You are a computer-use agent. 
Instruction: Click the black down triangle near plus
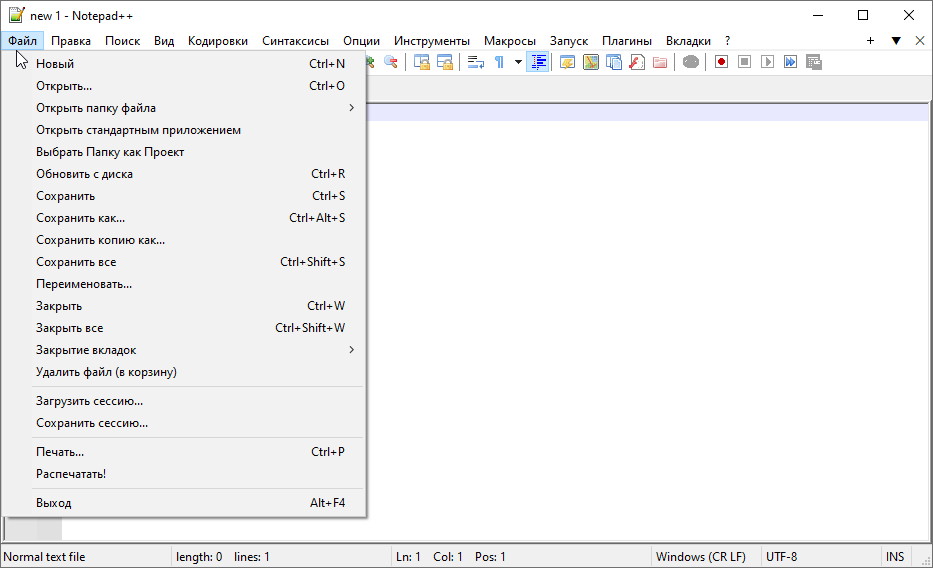click(896, 40)
